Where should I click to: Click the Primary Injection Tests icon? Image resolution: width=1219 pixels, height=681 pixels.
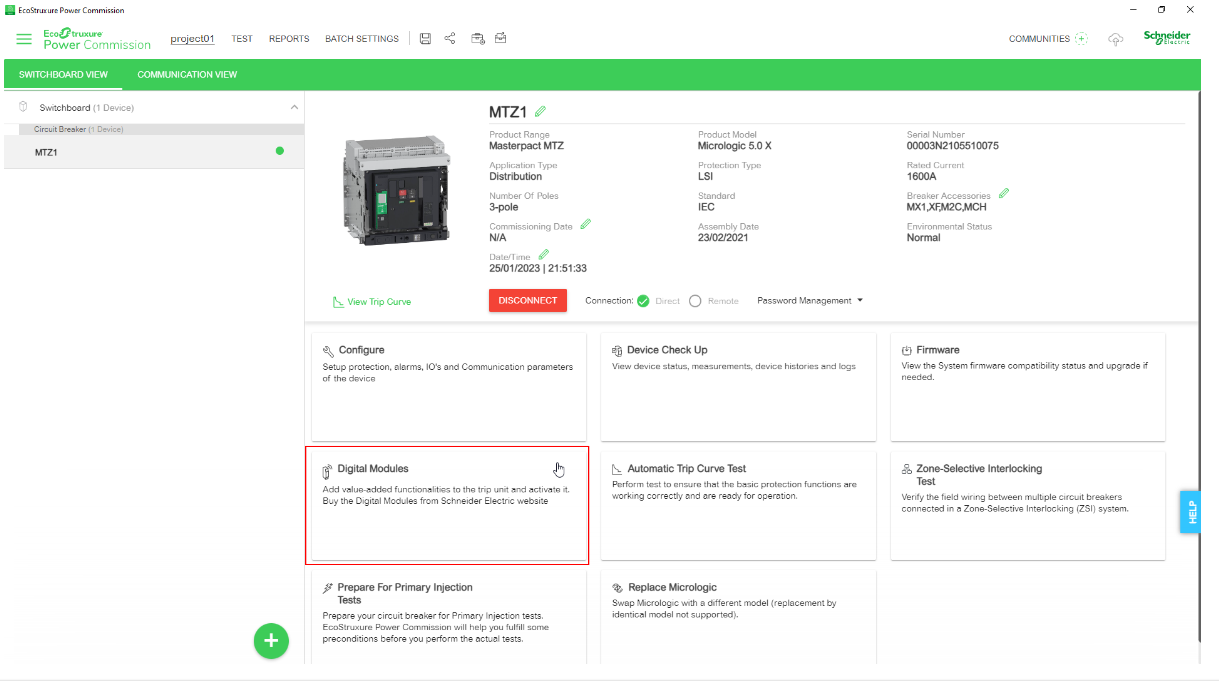coord(328,588)
